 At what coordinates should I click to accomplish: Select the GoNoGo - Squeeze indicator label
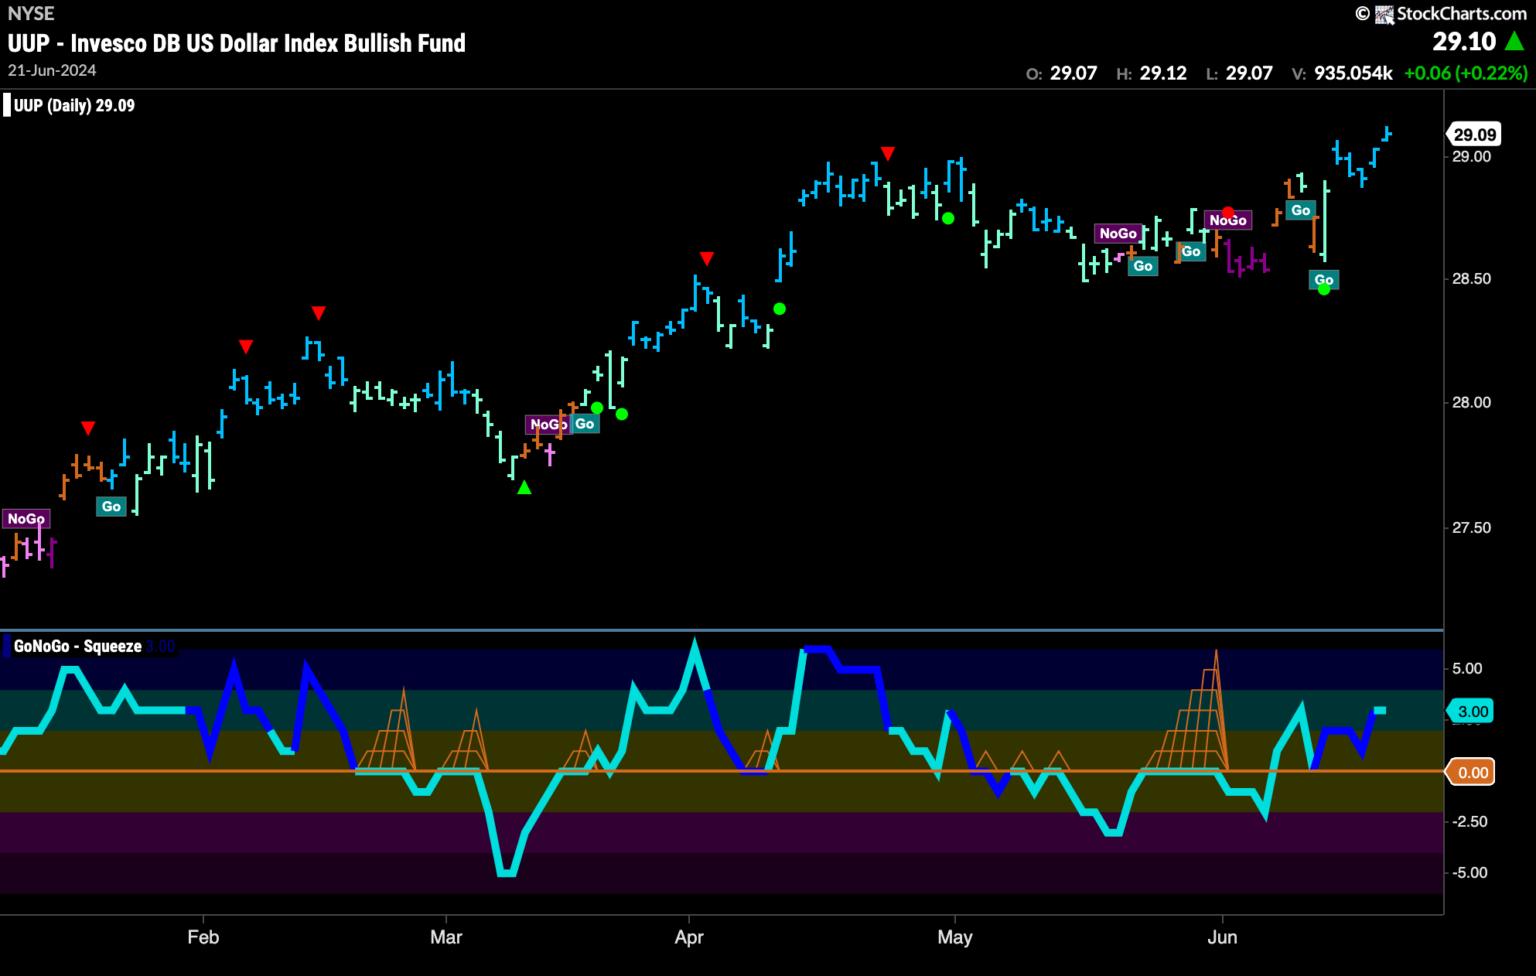pos(77,646)
